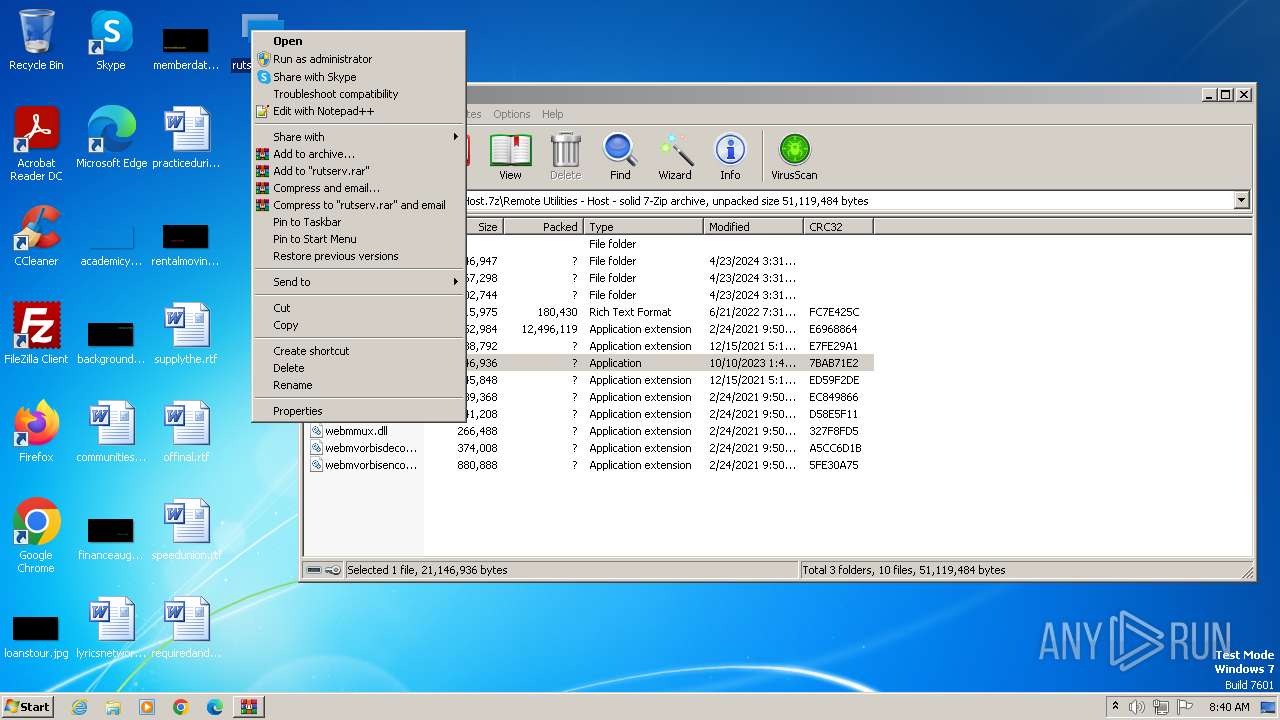Viewport: 1280px width, 720px height.
Task: Select Cut in context menu
Action: (x=359, y=308)
